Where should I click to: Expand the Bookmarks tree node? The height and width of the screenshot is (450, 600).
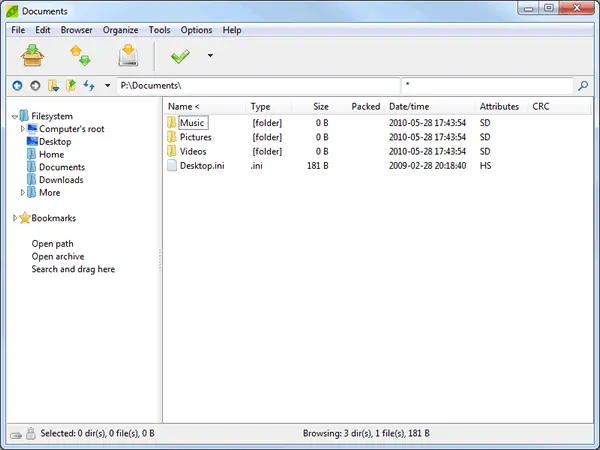[15, 218]
